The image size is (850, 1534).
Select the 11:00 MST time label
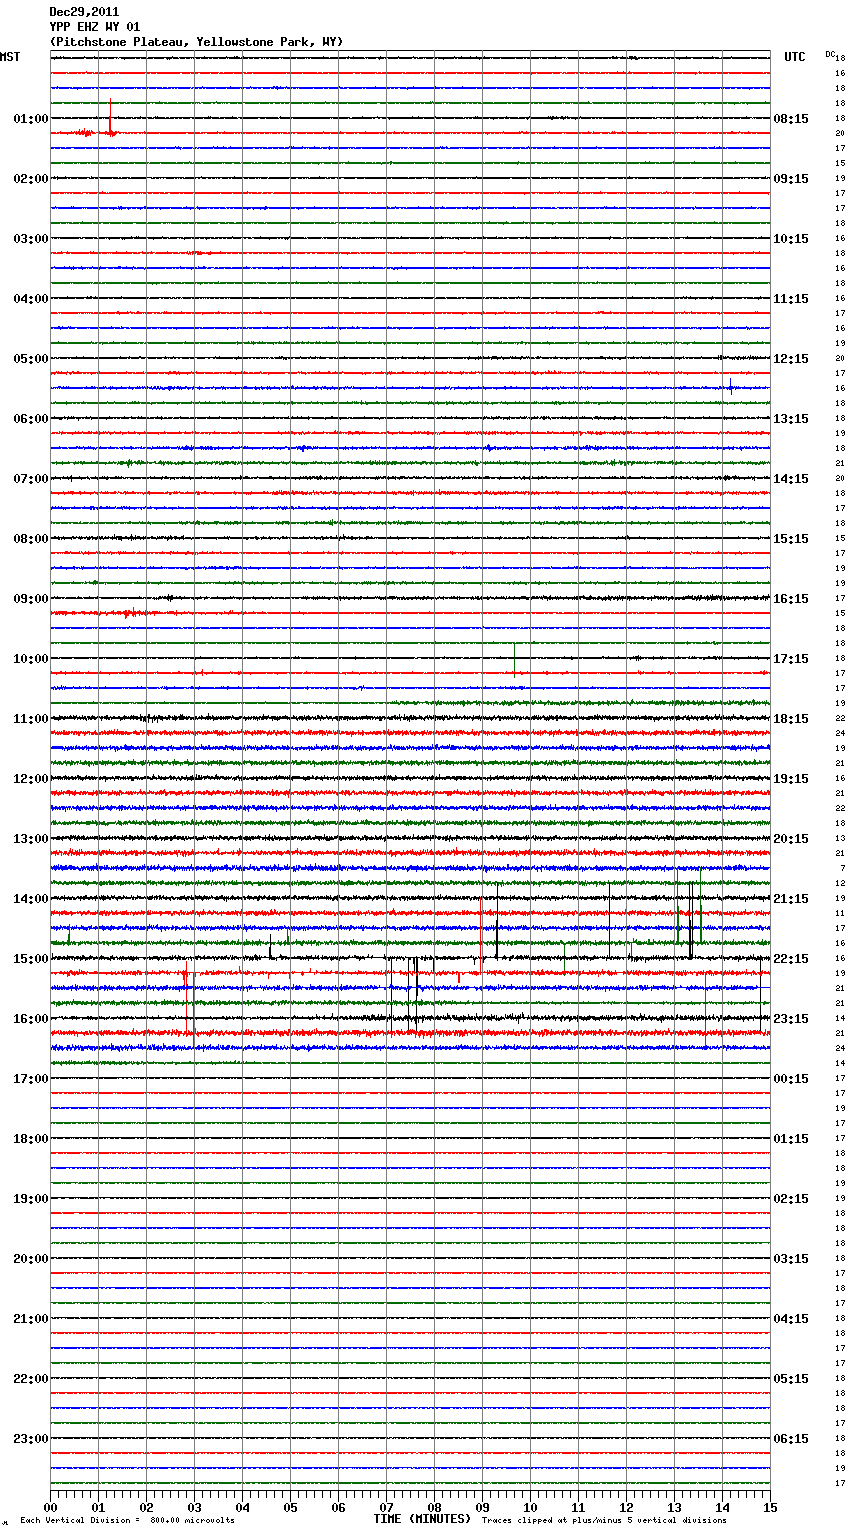pos(31,719)
